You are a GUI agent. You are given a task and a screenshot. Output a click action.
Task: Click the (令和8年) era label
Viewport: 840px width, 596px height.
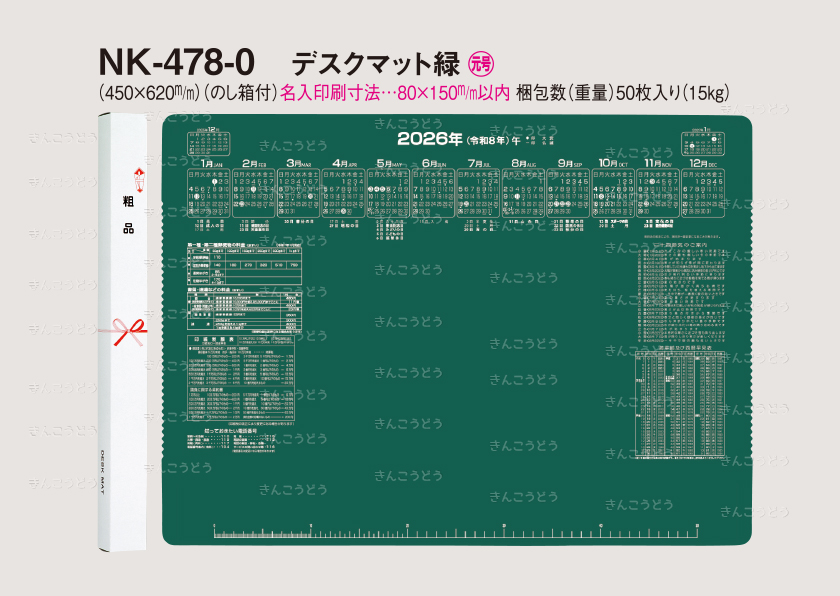click(487, 141)
